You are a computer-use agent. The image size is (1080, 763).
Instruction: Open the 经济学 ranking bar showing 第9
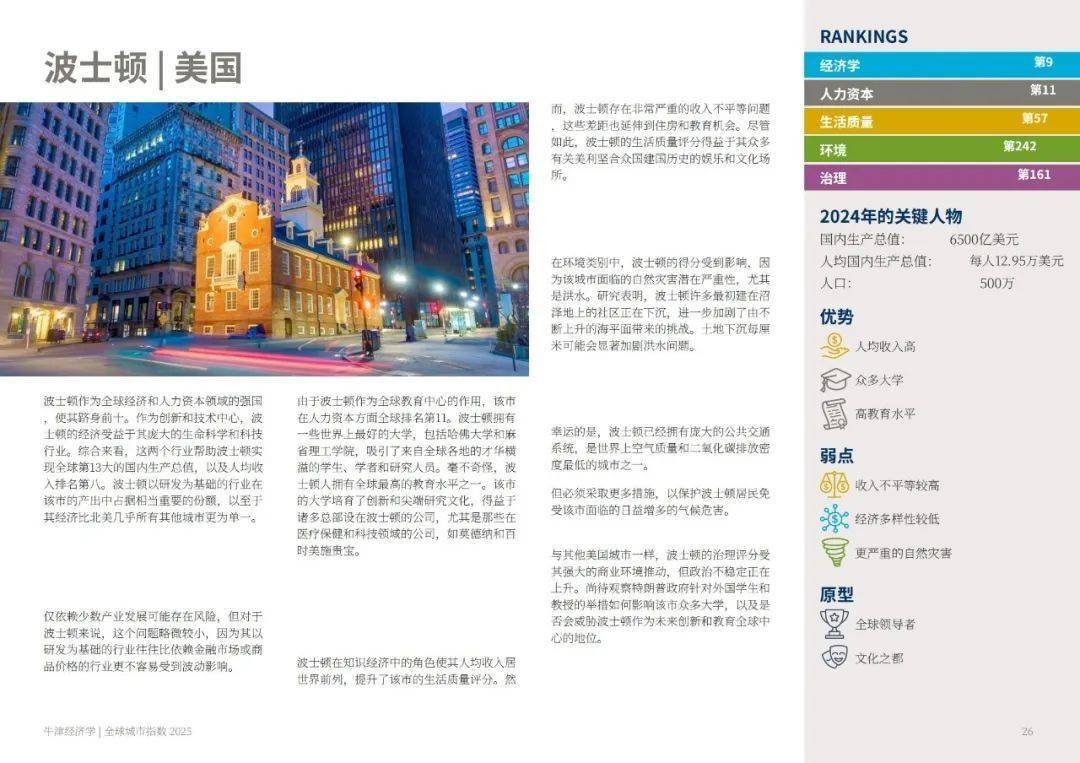pyautogui.click(x=936, y=65)
